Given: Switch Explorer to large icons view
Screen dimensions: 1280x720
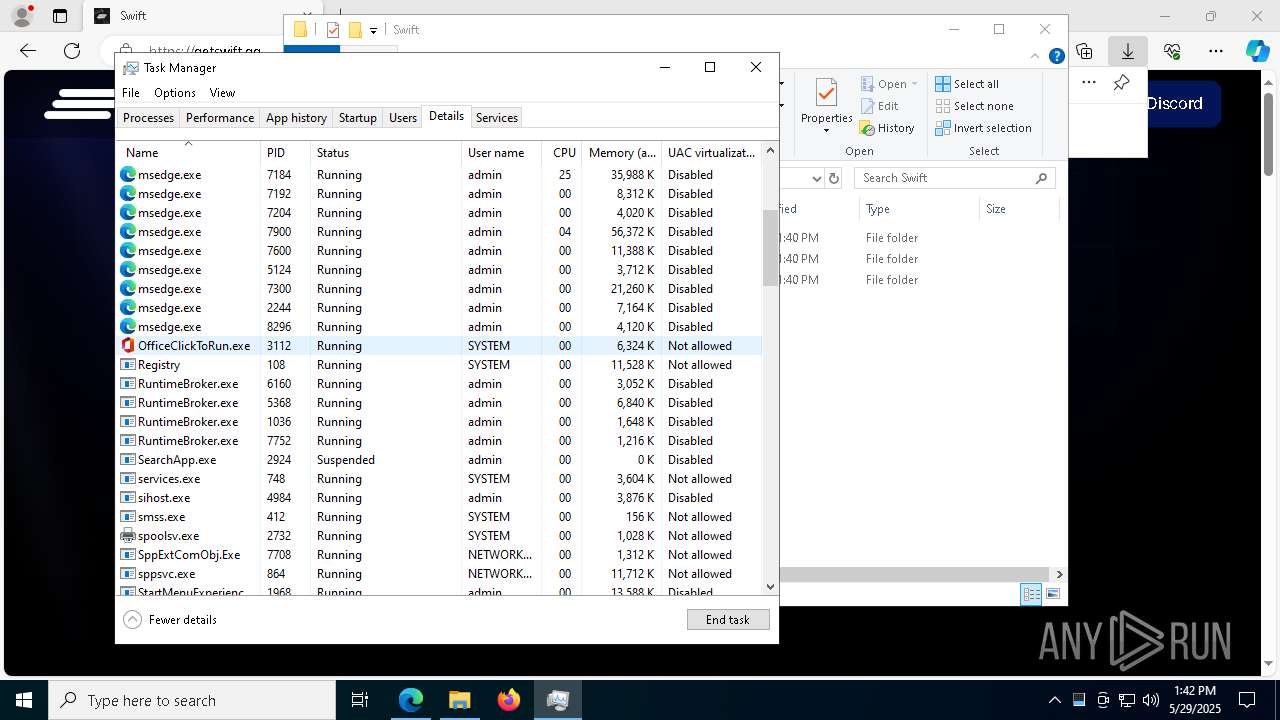Looking at the screenshot, I should [1052, 594].
